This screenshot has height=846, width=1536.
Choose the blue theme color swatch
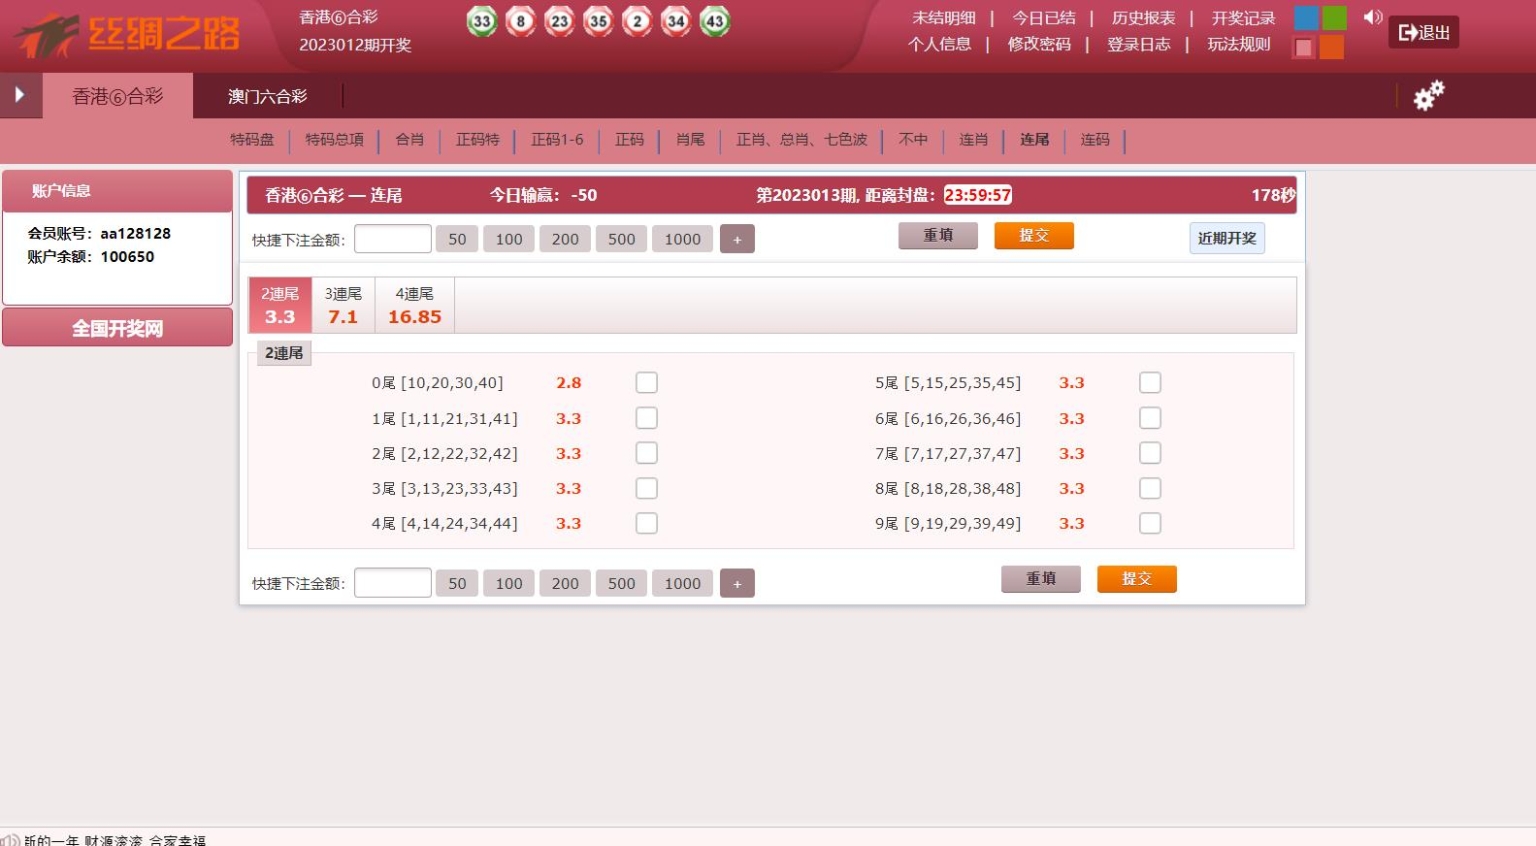(1306, 18)
